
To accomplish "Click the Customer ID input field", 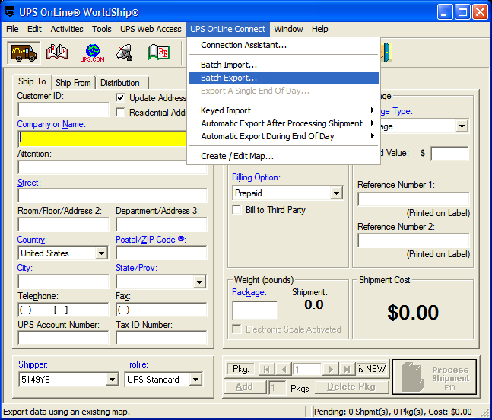I will coord(63,110).
